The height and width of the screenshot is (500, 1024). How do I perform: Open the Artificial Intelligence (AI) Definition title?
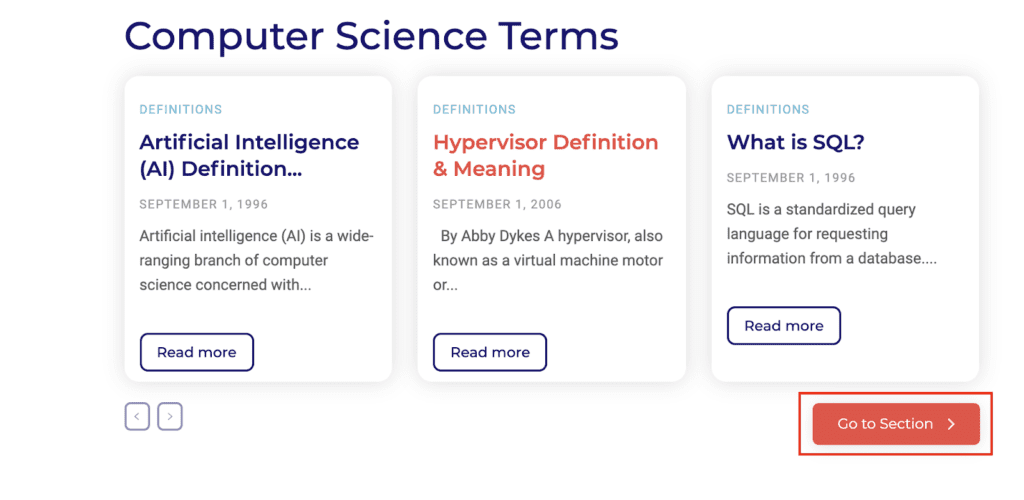point(249,155)
